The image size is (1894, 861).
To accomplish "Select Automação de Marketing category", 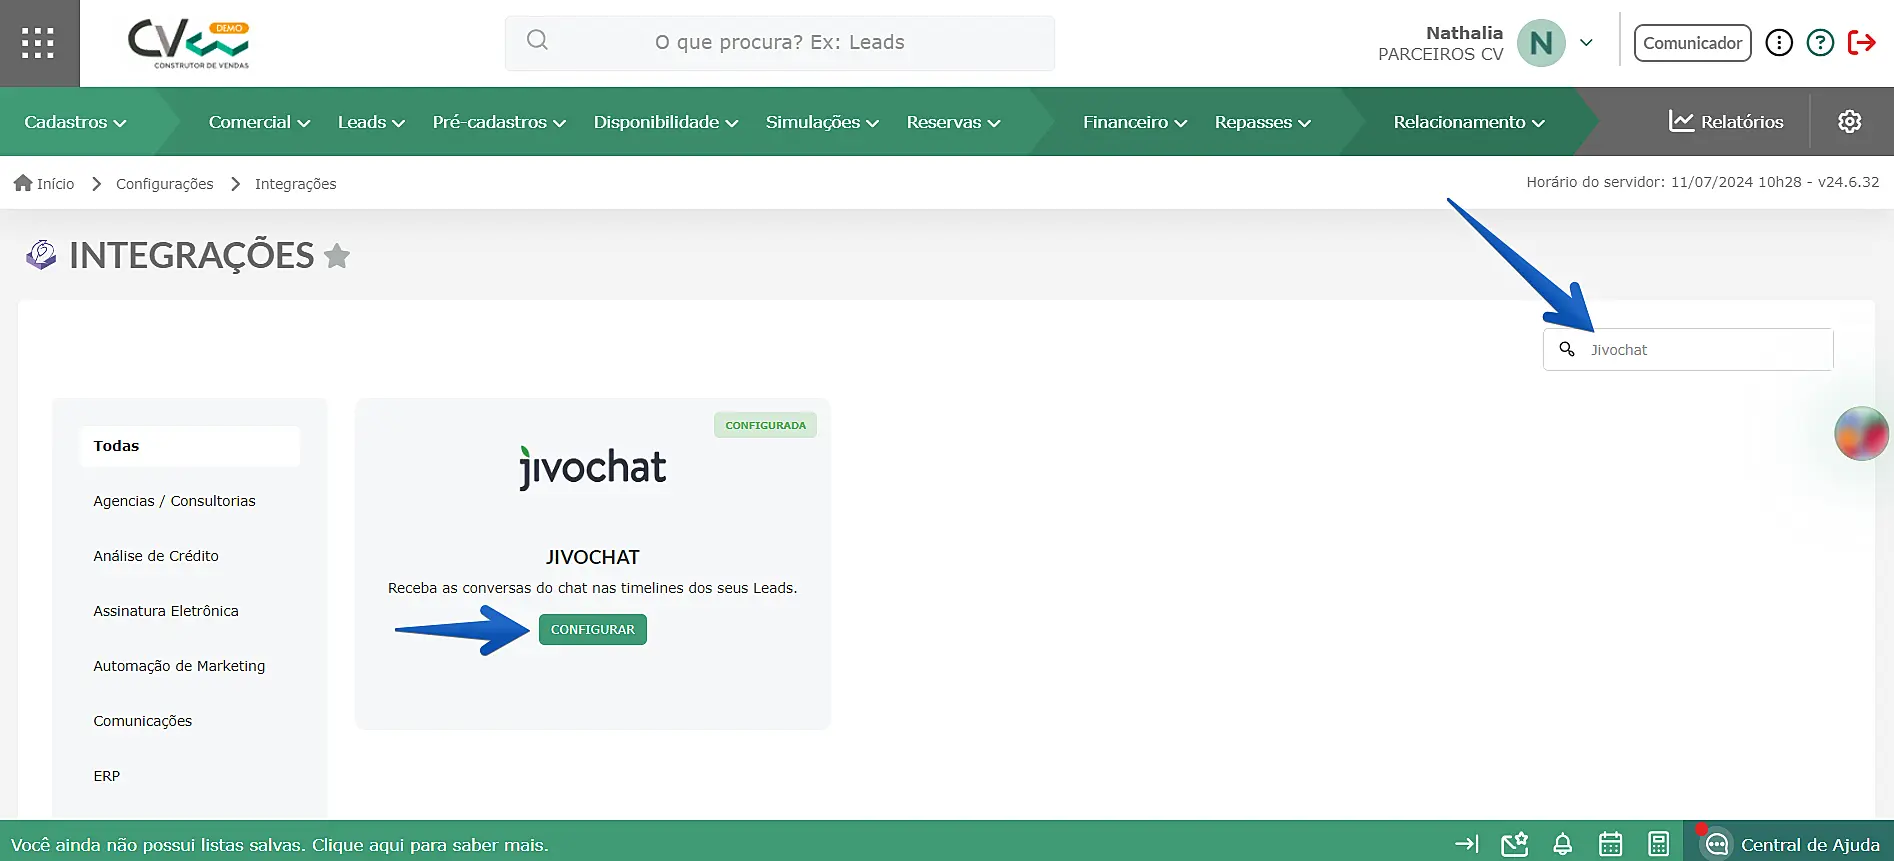I will 179,666.
